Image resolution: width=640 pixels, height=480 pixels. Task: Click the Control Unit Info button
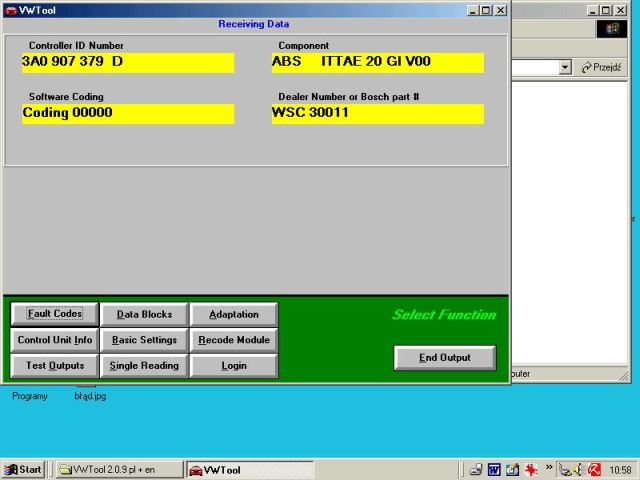pos(55,340)
